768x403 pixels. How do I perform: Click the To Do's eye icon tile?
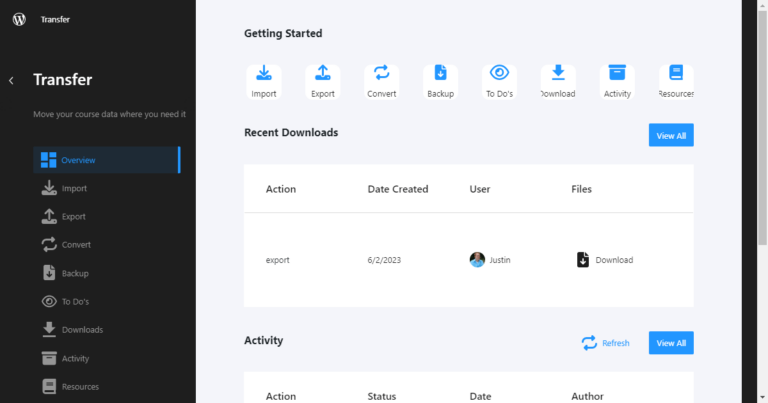[499, 82]
